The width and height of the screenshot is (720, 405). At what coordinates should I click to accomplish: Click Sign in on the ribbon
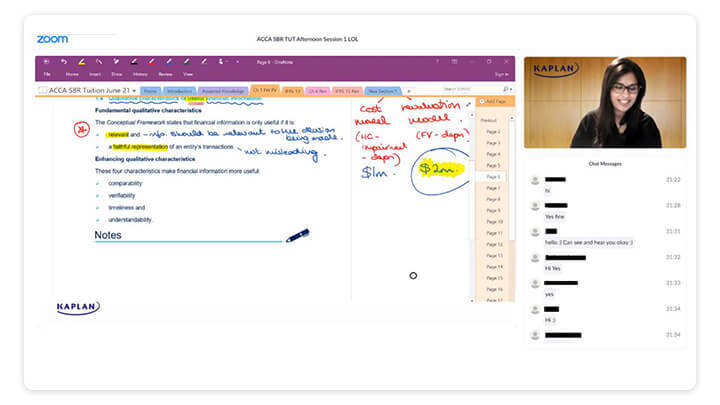501,74
